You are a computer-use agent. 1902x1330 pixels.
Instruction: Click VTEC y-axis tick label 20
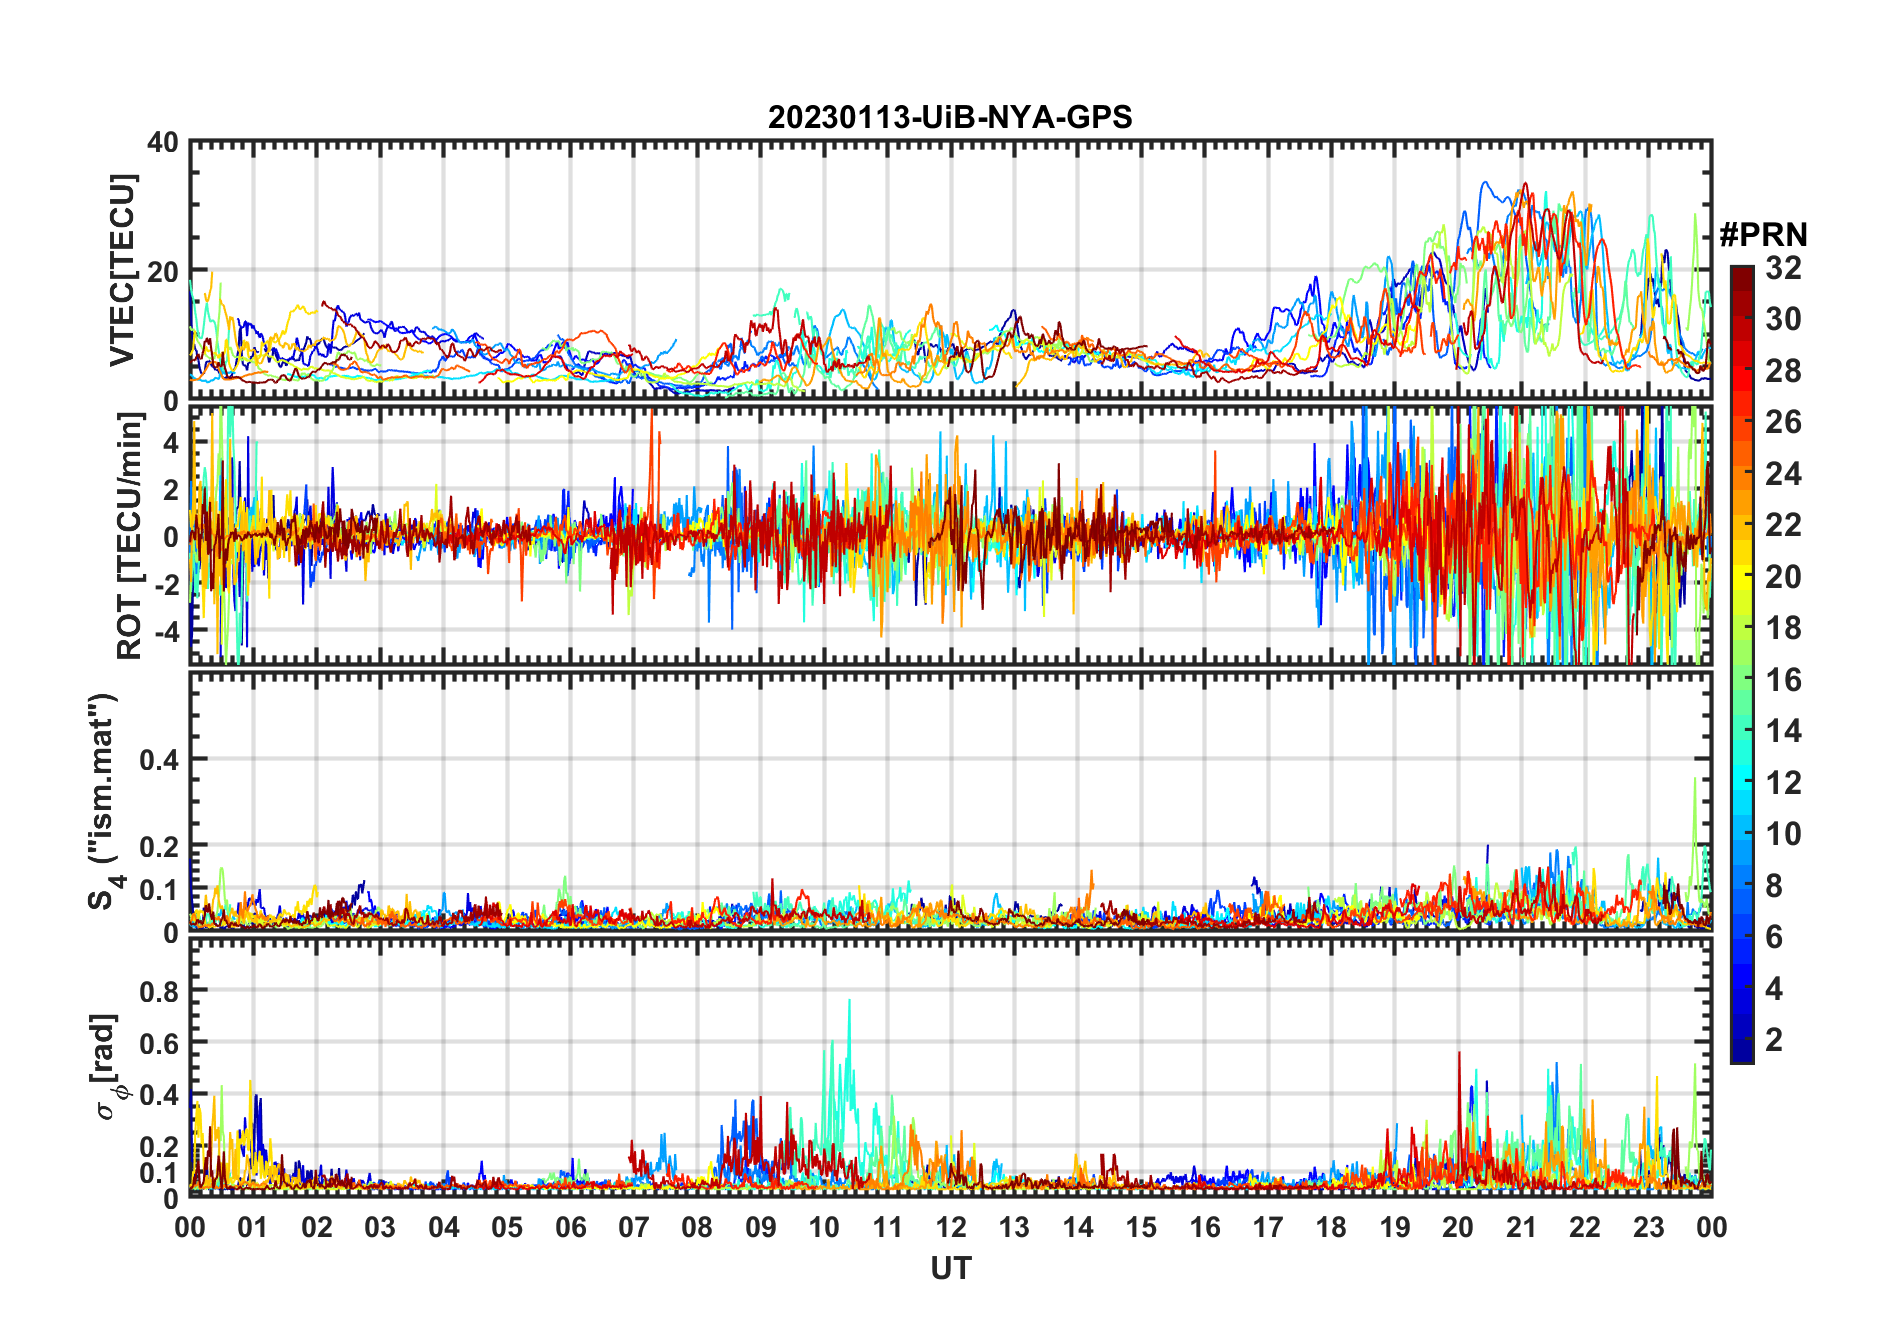click(x=163, y=271)
